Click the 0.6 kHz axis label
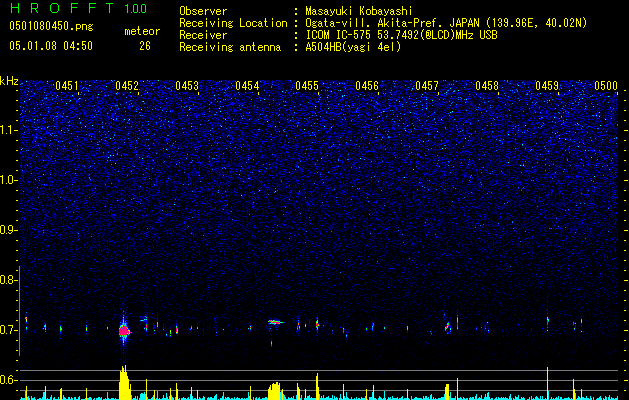Viewport: 629px width, 400px height. pyautogui.click(x=8, y=380)
